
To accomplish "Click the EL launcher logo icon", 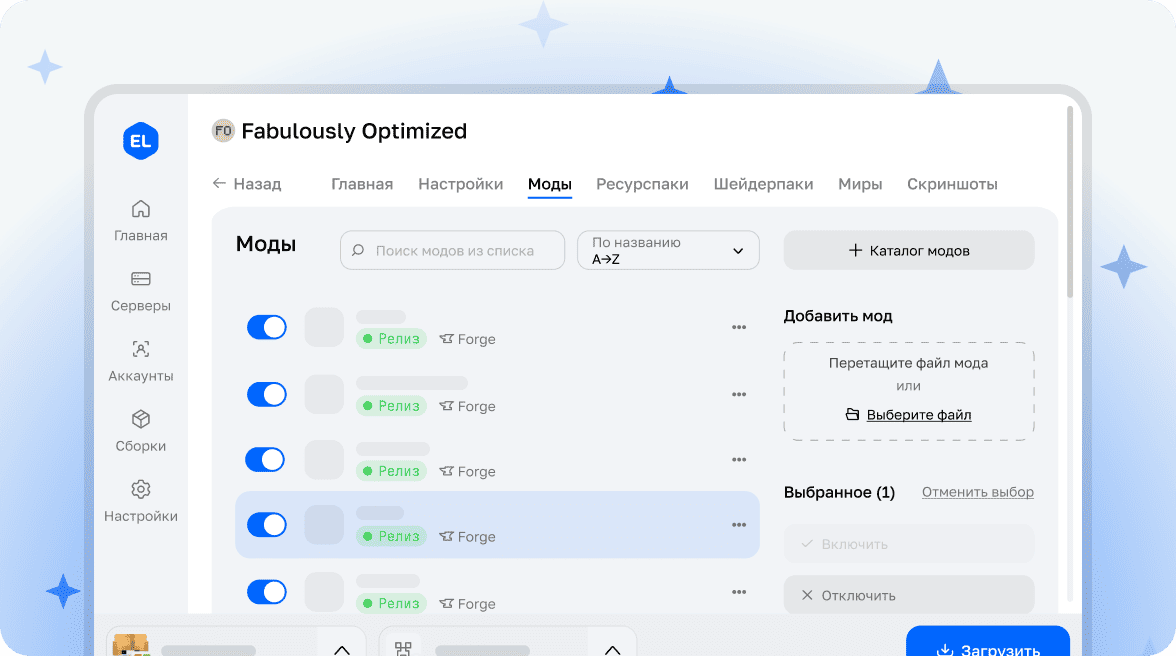I will [x=140, y=141].
